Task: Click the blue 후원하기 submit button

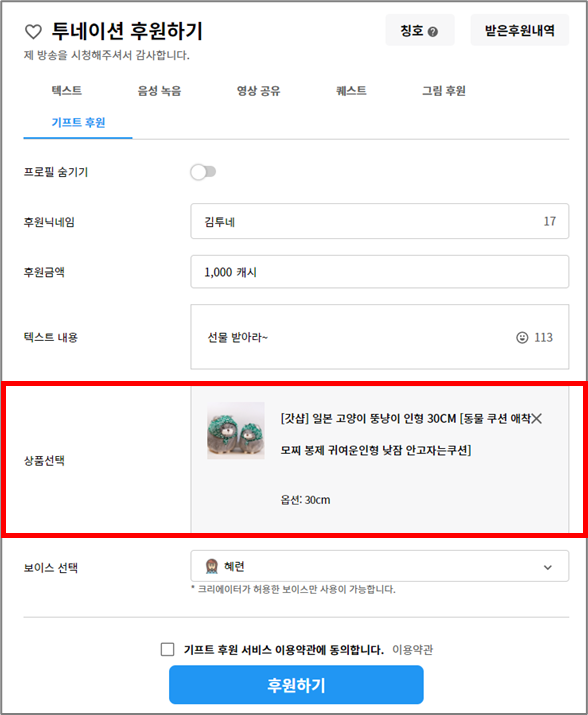Action: click(296, 685)
